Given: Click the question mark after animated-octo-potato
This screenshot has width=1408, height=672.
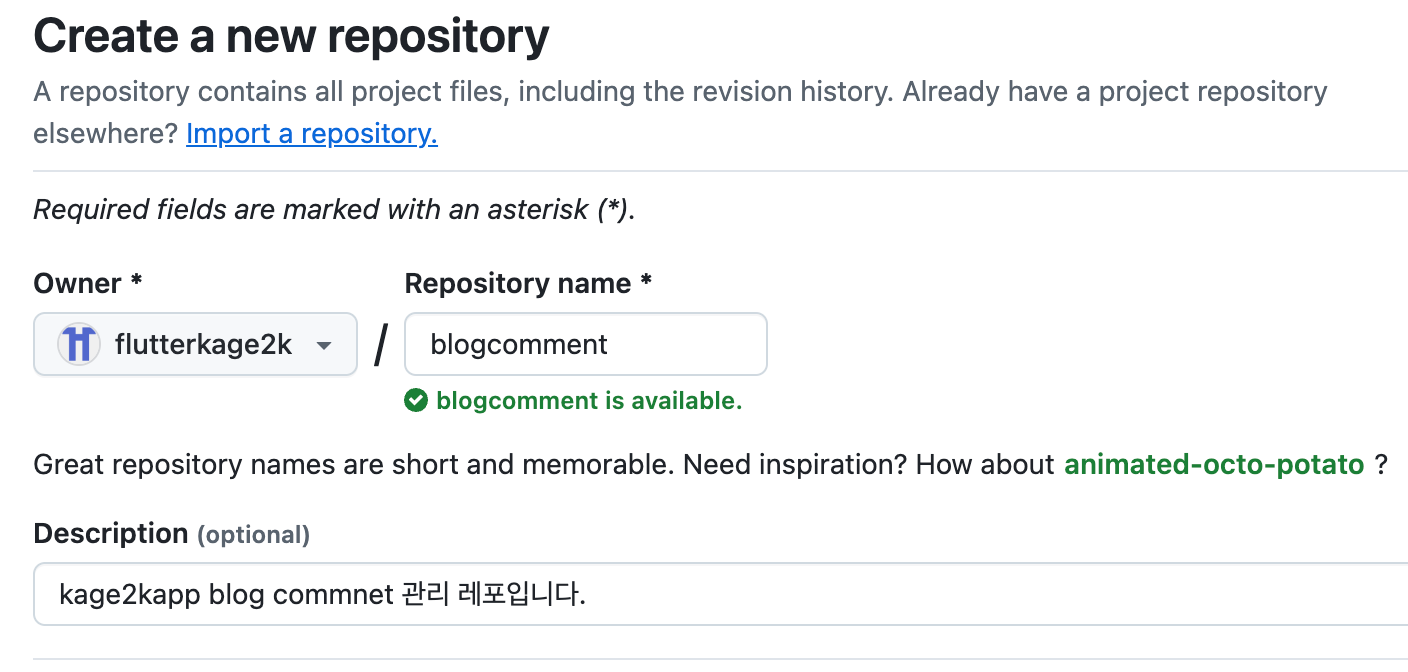Looking at the screenshot, I should click(1380, 464).
